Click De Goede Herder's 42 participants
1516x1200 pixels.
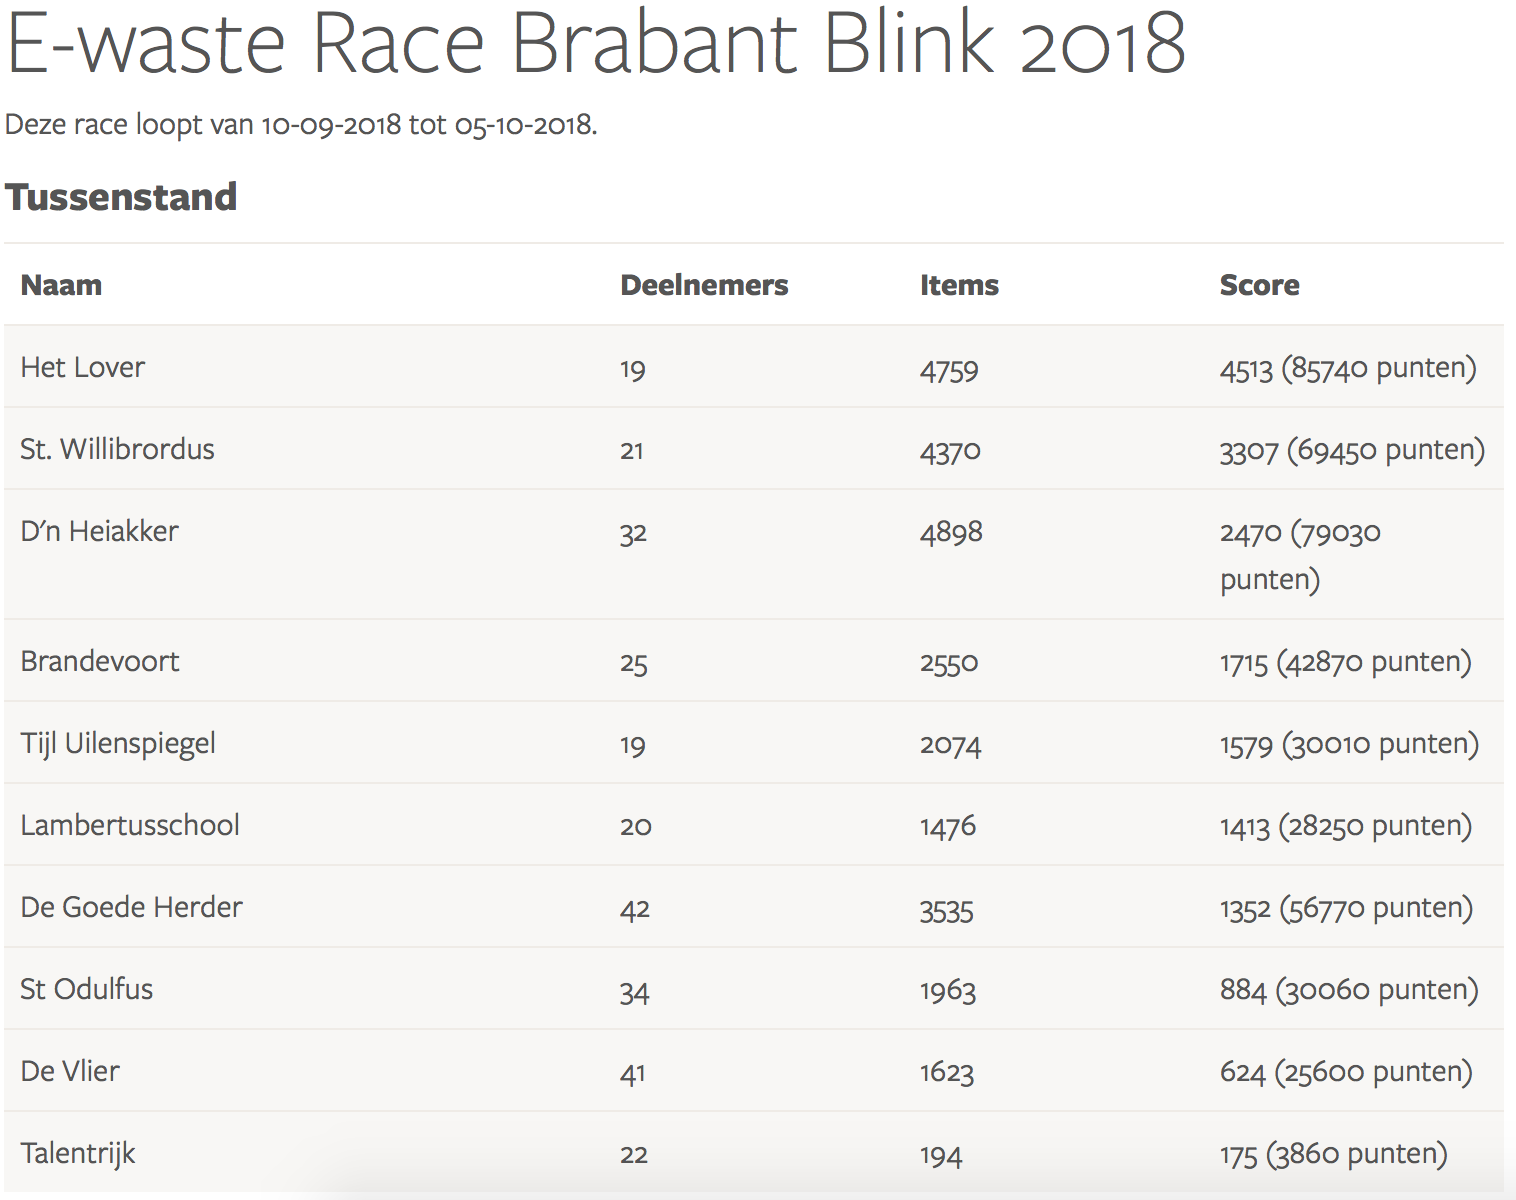(634, 908)
